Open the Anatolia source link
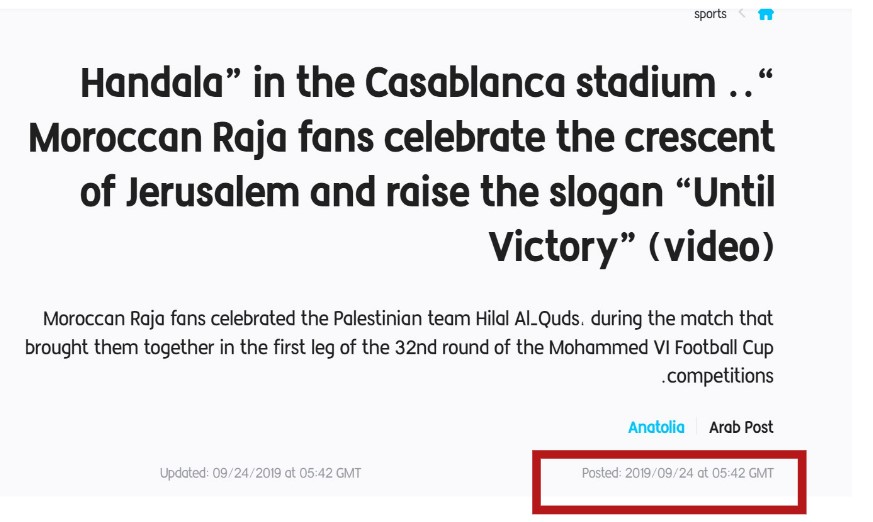The height and width of the screenshot is (522, 873). click(656, 427)
